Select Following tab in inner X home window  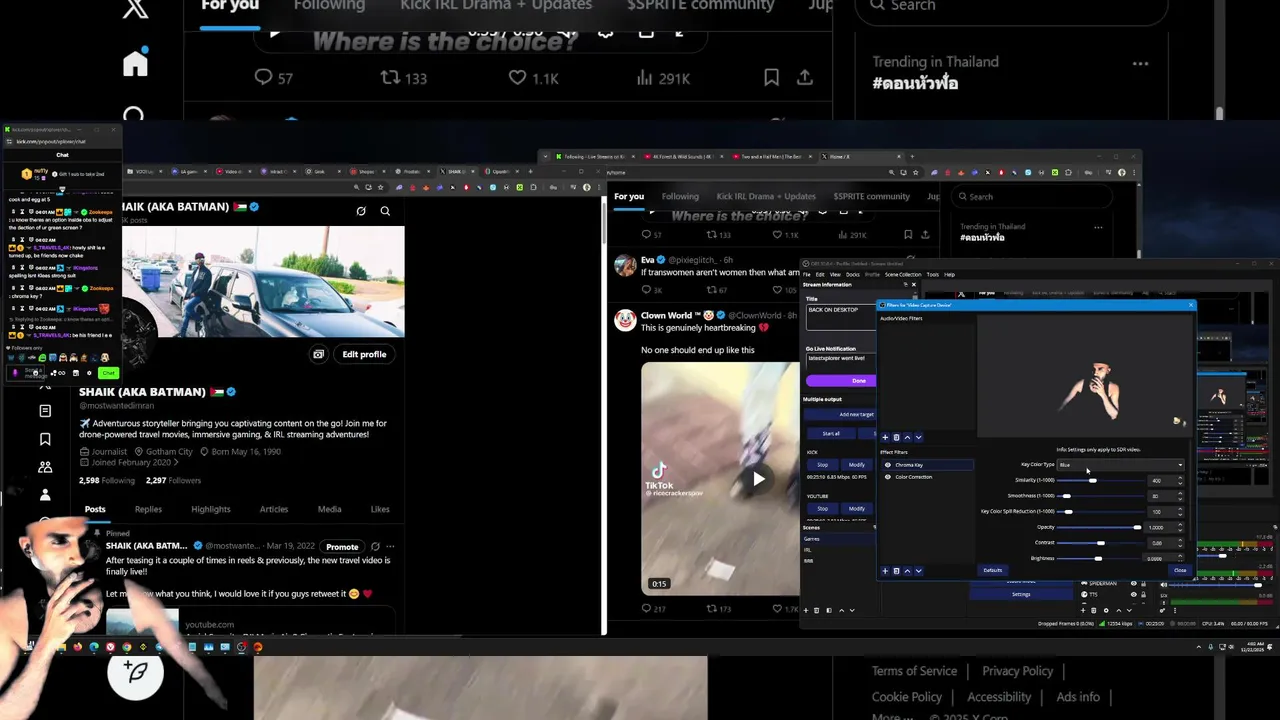pyautogui.click(x=680, y=196)
